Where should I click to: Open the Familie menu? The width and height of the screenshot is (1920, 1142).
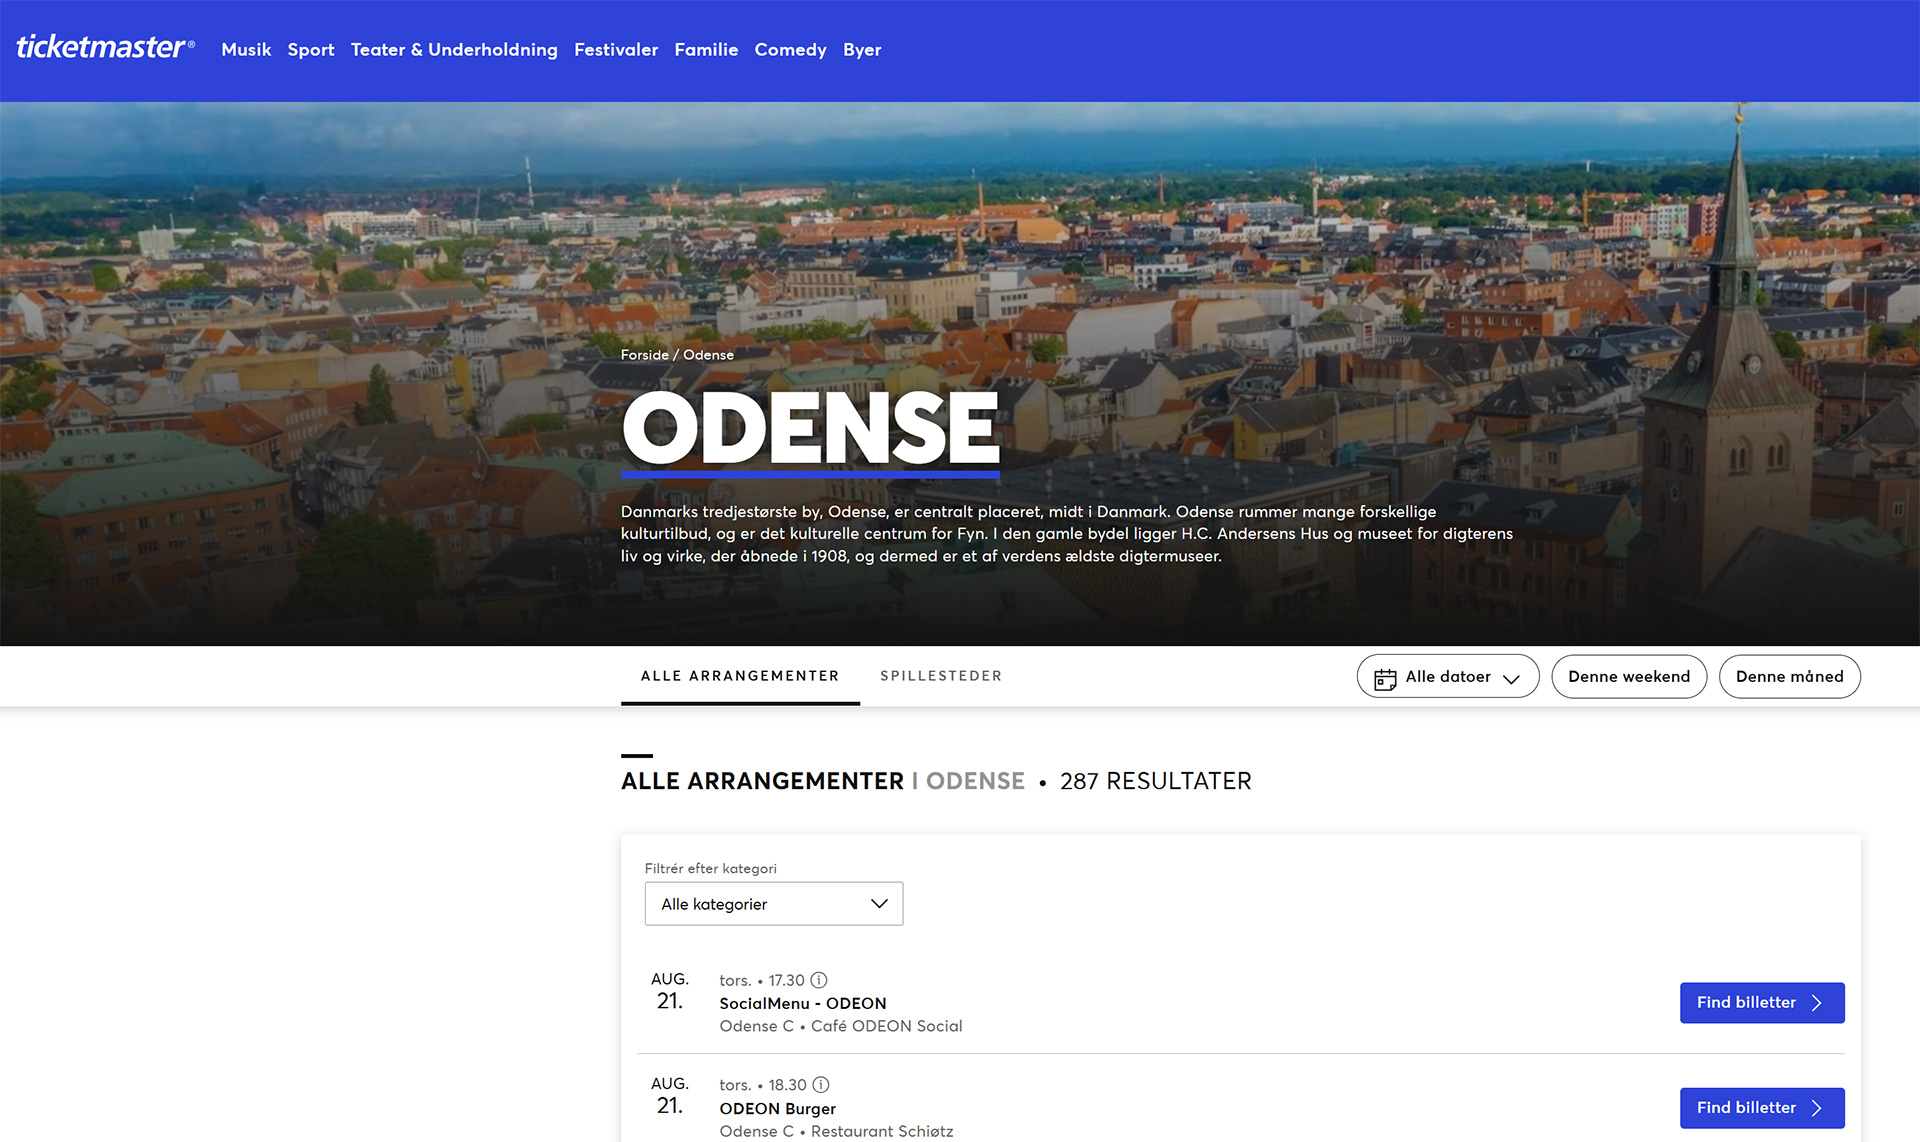click(x=706, y=50)
